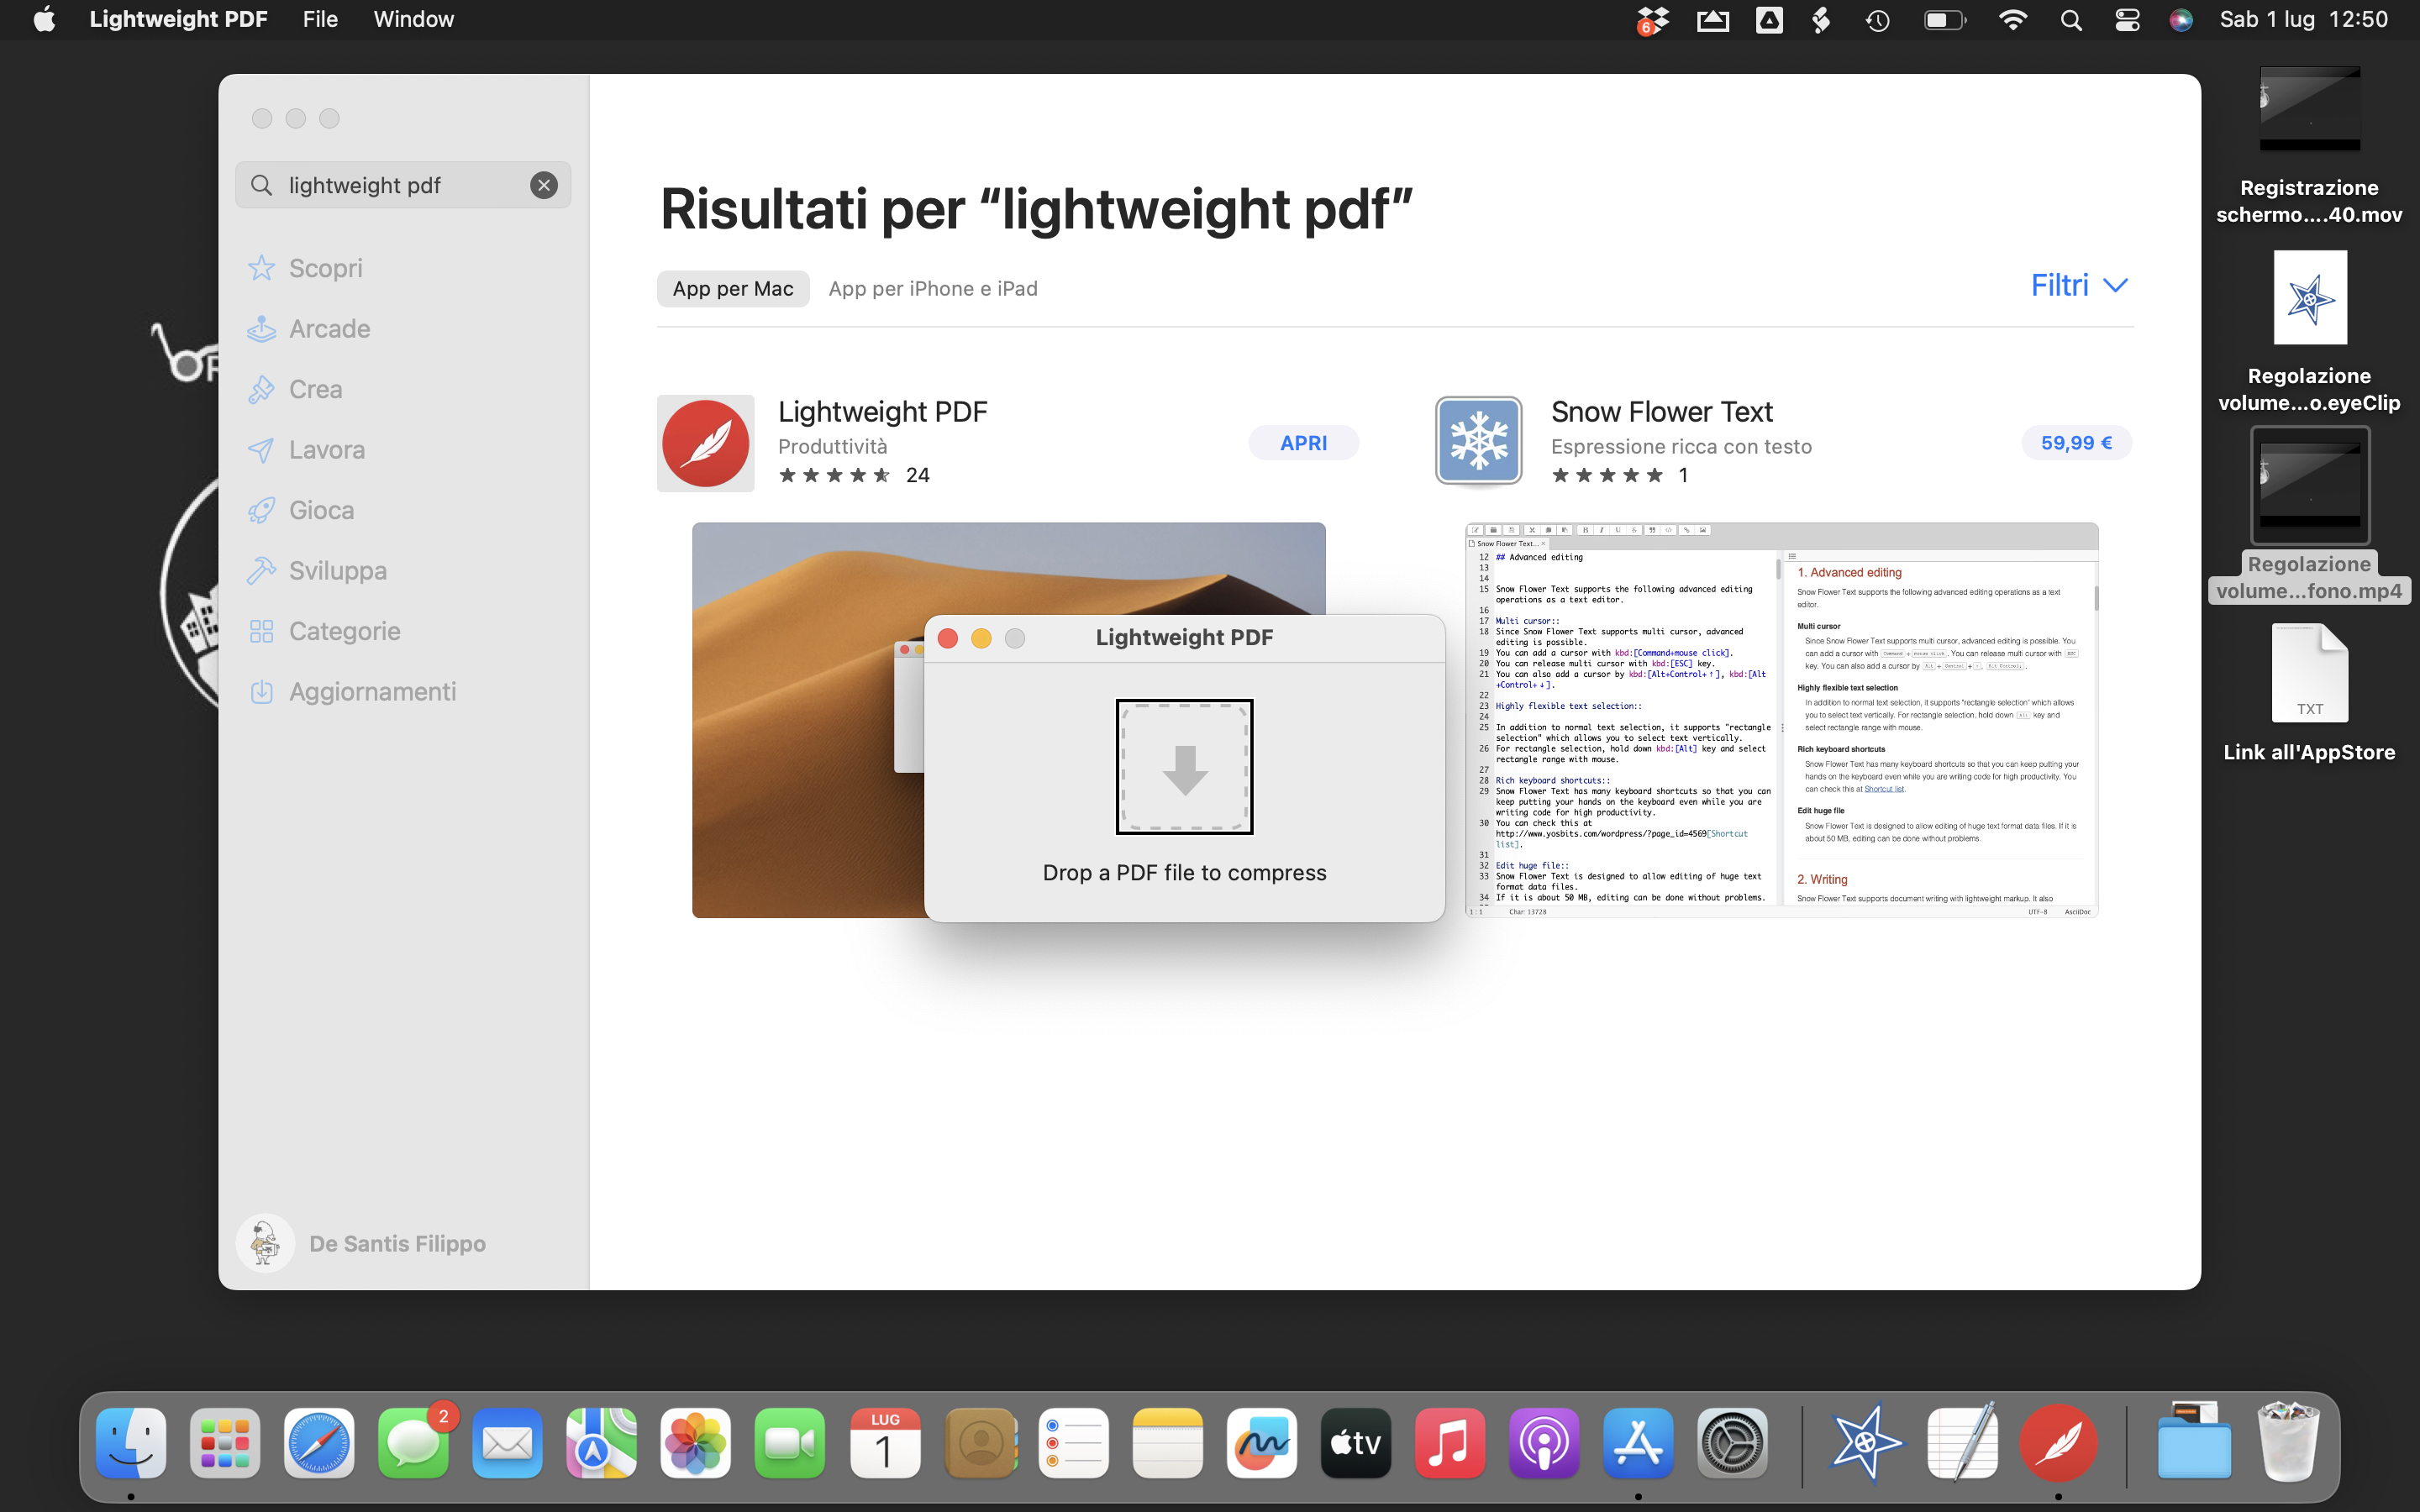The image size is (2420, 1512).
Task: Click the search field magnifier icon
Action: click(261, 185)
